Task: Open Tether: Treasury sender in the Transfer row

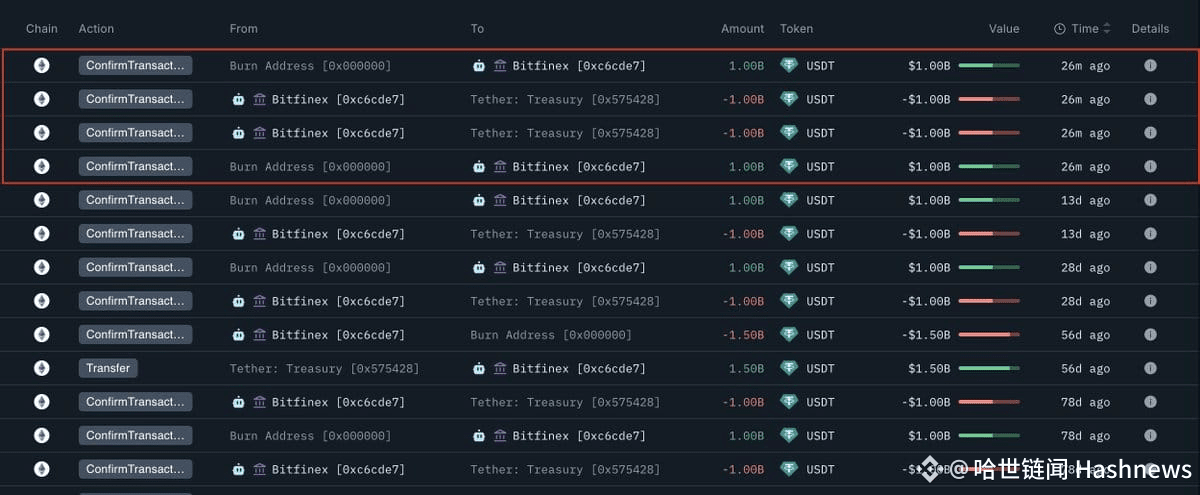Action: [x=324, y=369]
